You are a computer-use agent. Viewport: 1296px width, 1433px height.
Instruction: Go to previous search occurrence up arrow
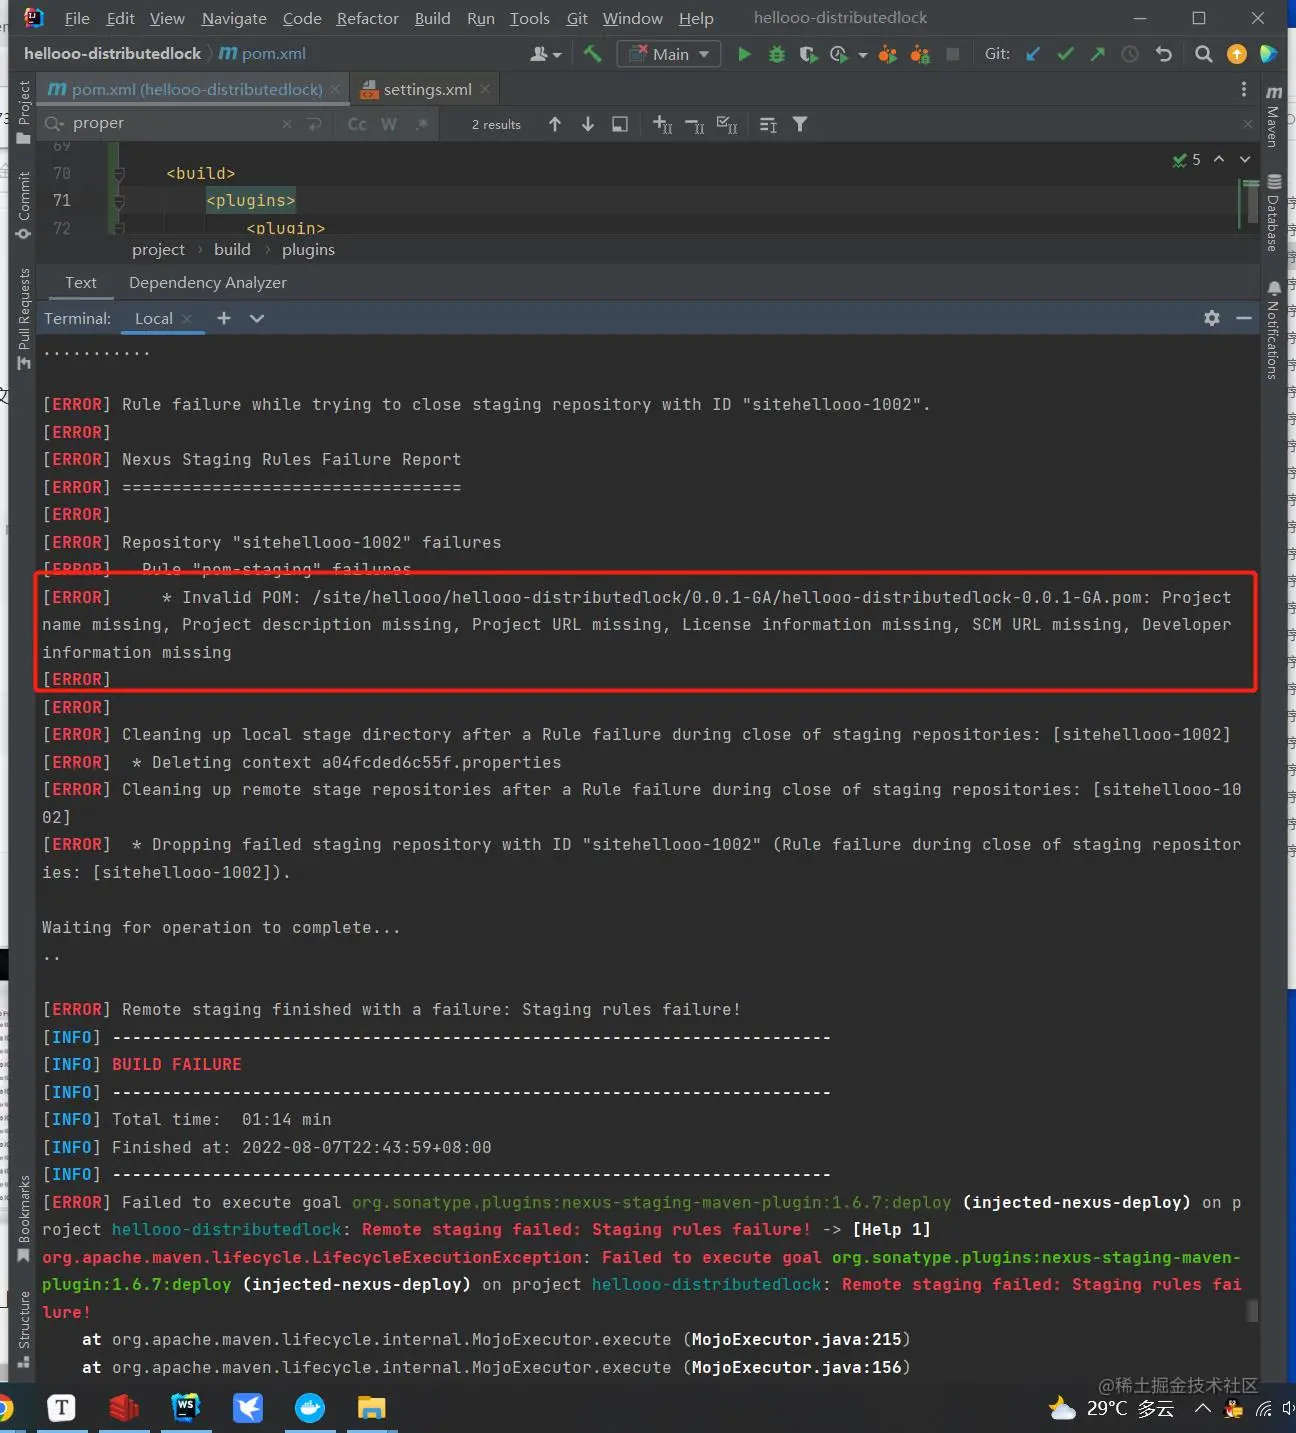point(555,124)
